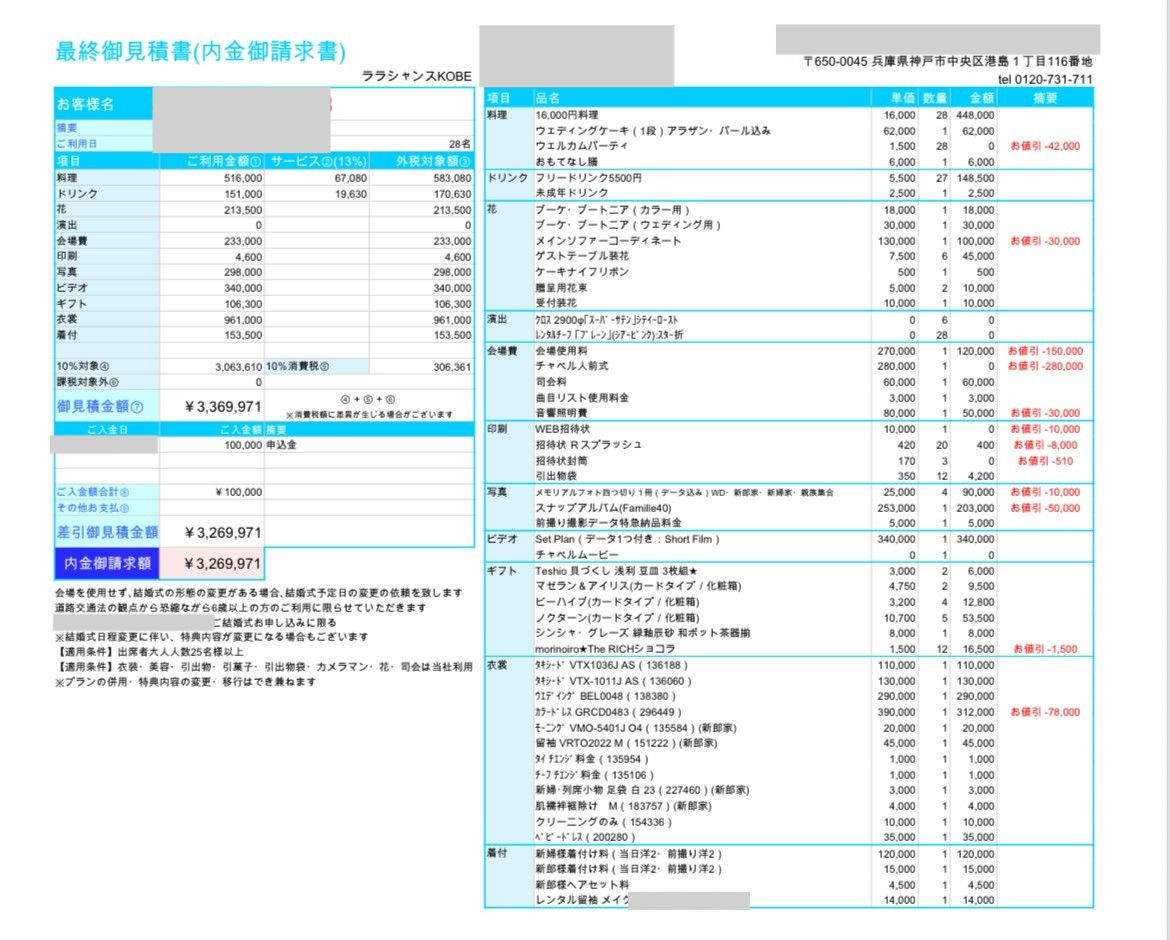Select the guest count 28名
The width and height of the screenshot is (1170, 940).
[460, 143]
